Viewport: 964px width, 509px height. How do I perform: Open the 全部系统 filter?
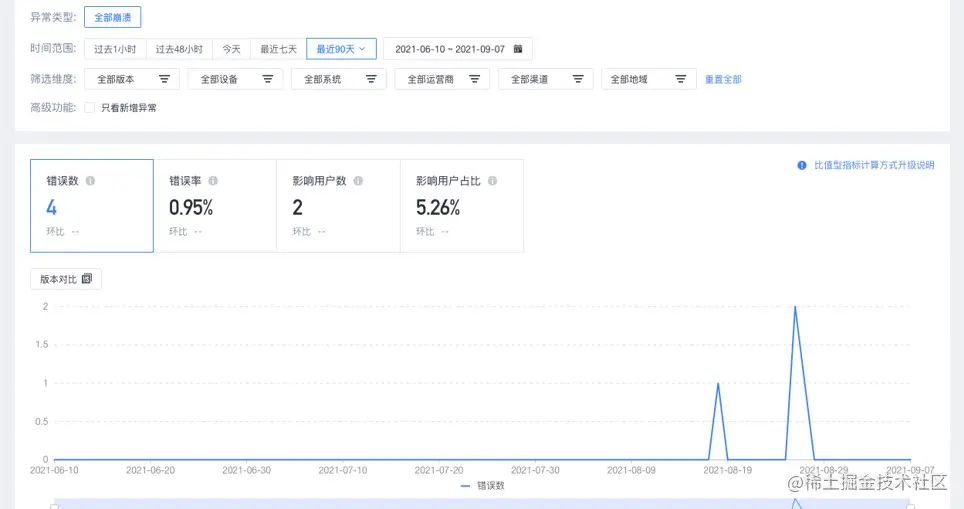pyautogui.click(x=339, y=79)
